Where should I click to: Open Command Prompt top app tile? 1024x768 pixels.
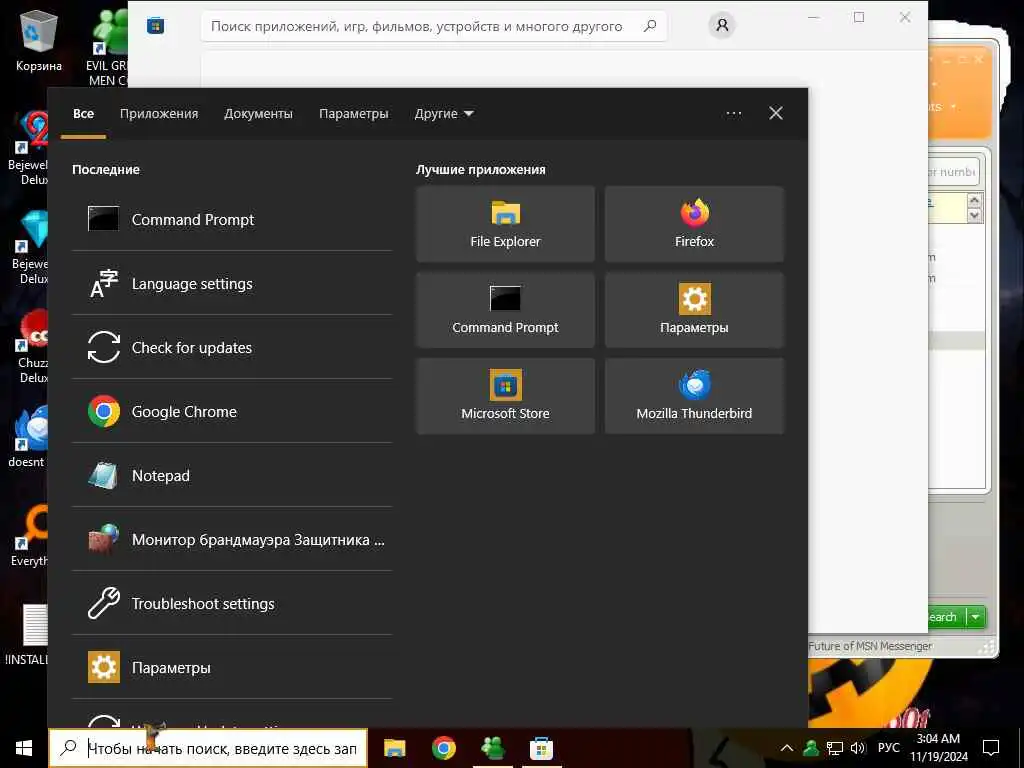pos(505,310)
